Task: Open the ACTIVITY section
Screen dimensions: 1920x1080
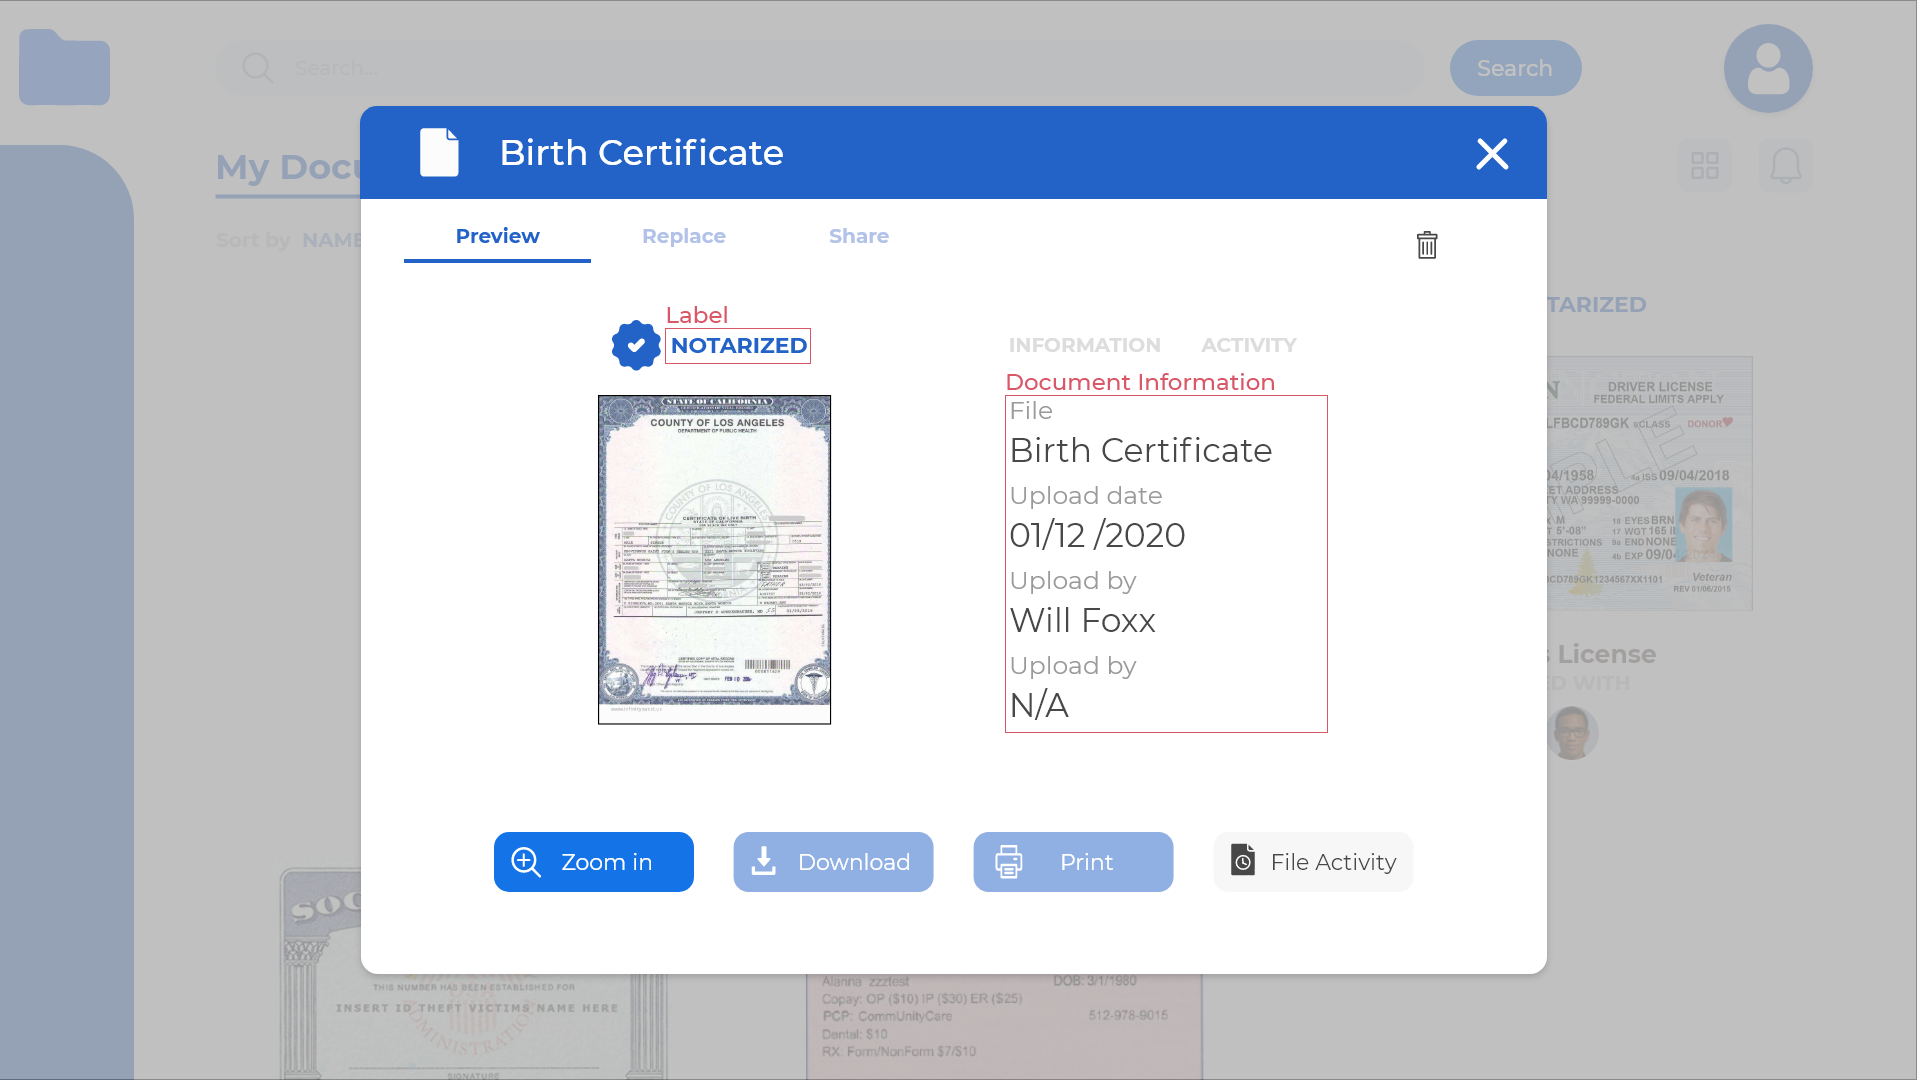Action: pos(1248,346)
